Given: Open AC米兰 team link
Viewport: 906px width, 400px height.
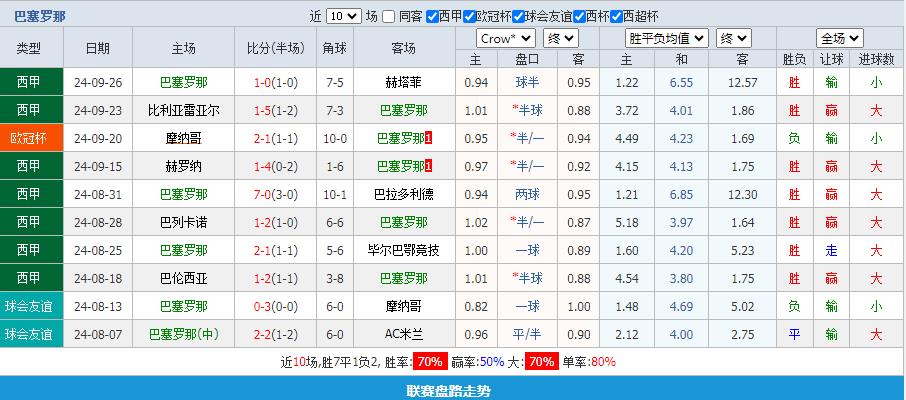Looking at the screenshot, I should [404, 334].
